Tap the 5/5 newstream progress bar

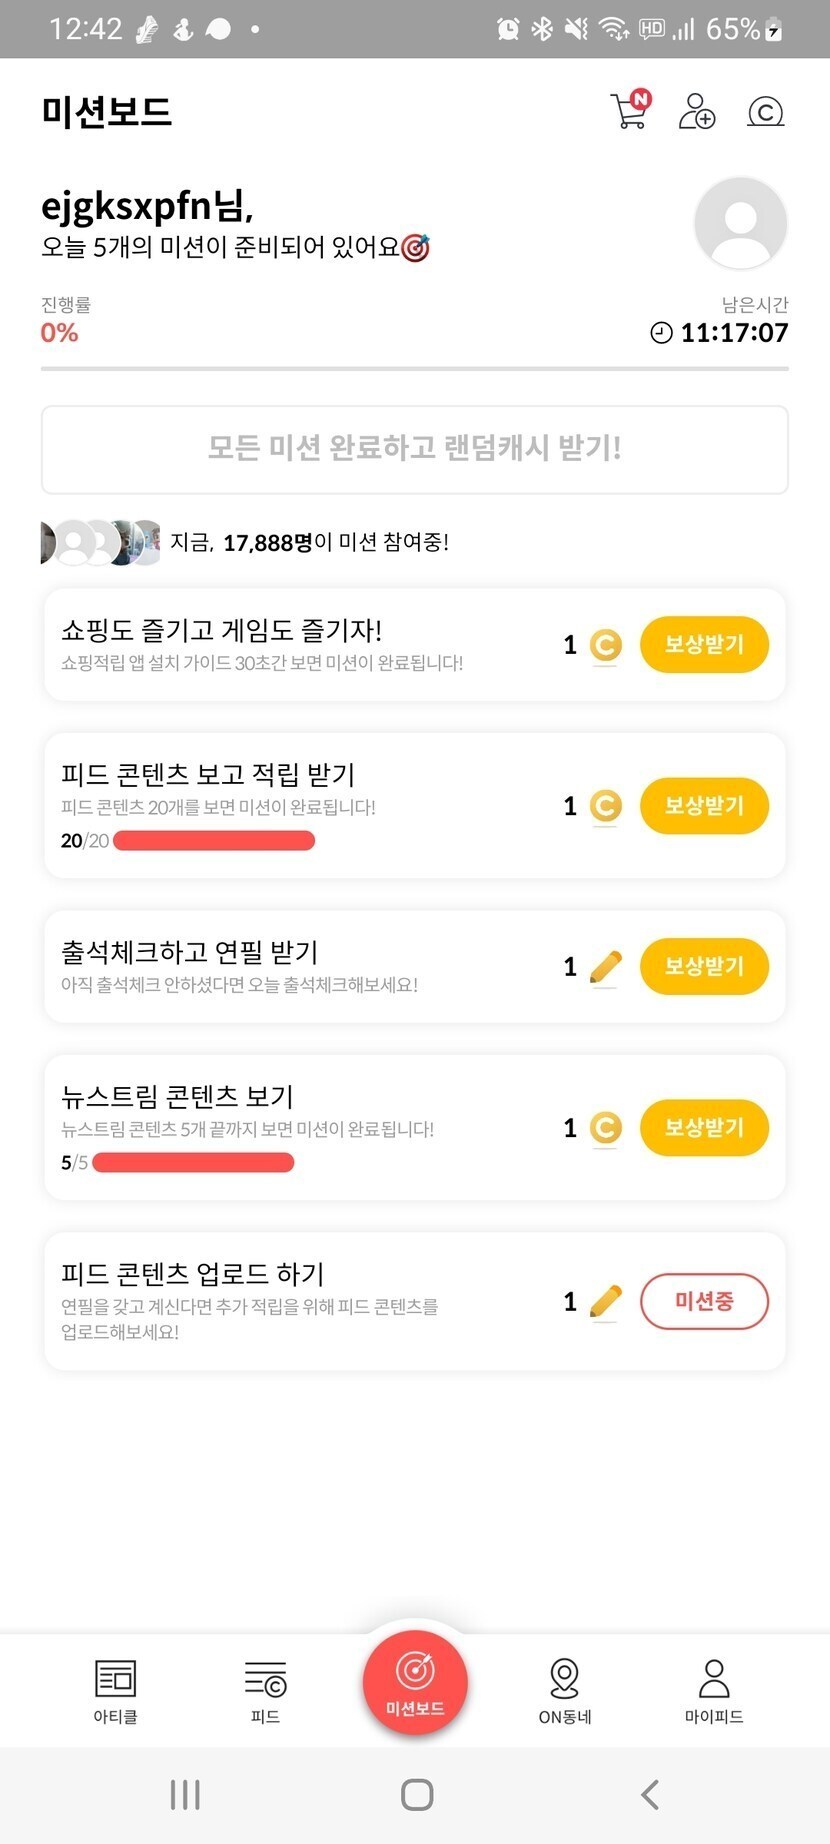coord(193,1162)
